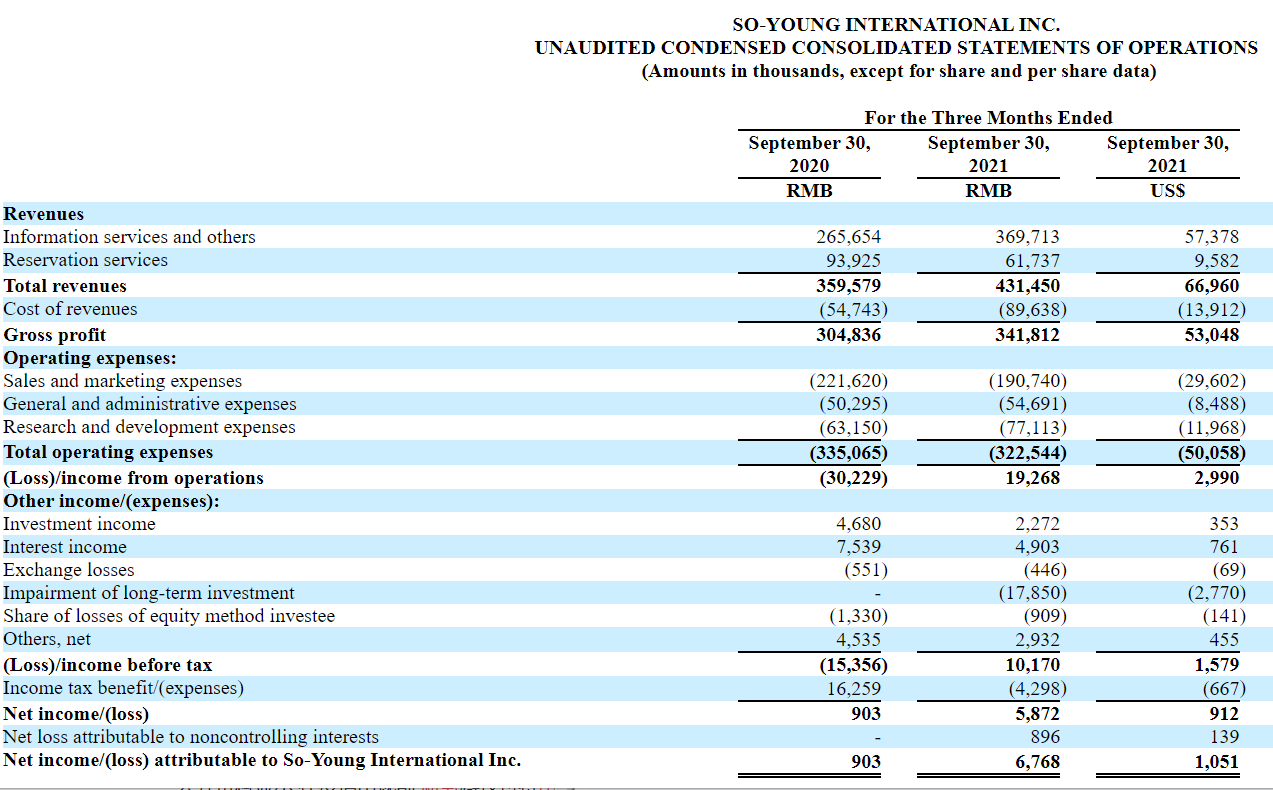Click the 'Other income/(expenses):' heading
Image resolution: width=1273 pixels, height=790 pixels.
[x=112, y=501]
